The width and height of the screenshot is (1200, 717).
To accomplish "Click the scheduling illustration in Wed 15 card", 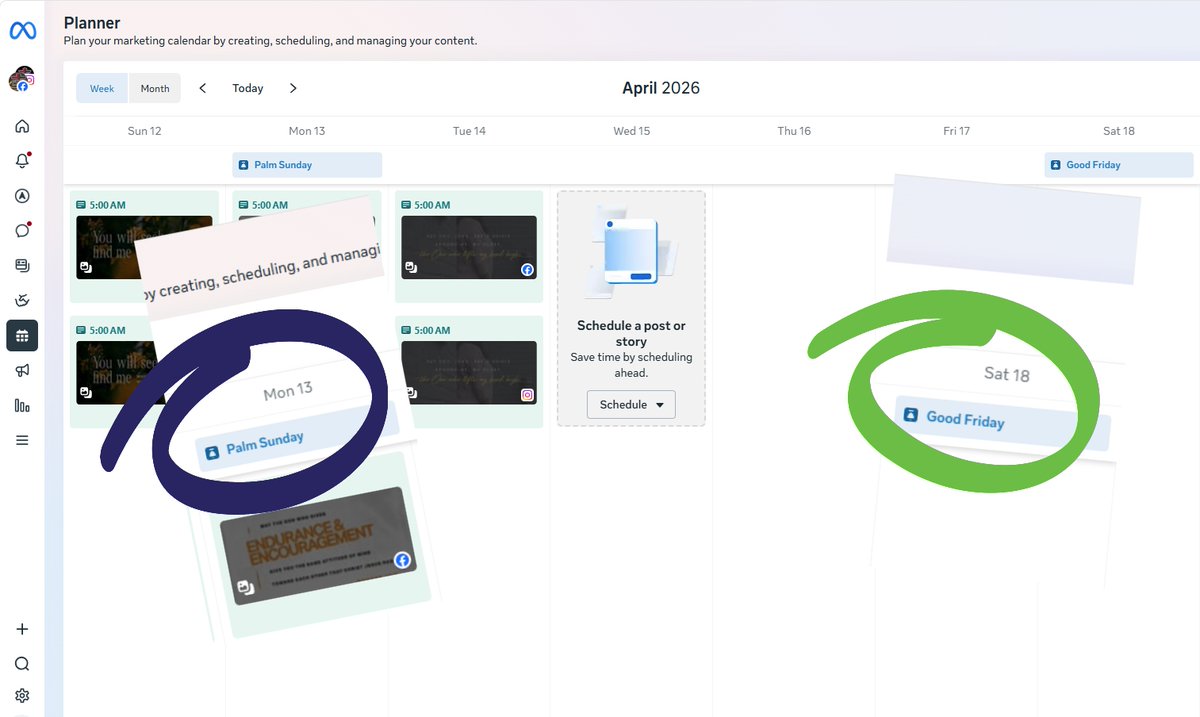I will pos(631,250).
